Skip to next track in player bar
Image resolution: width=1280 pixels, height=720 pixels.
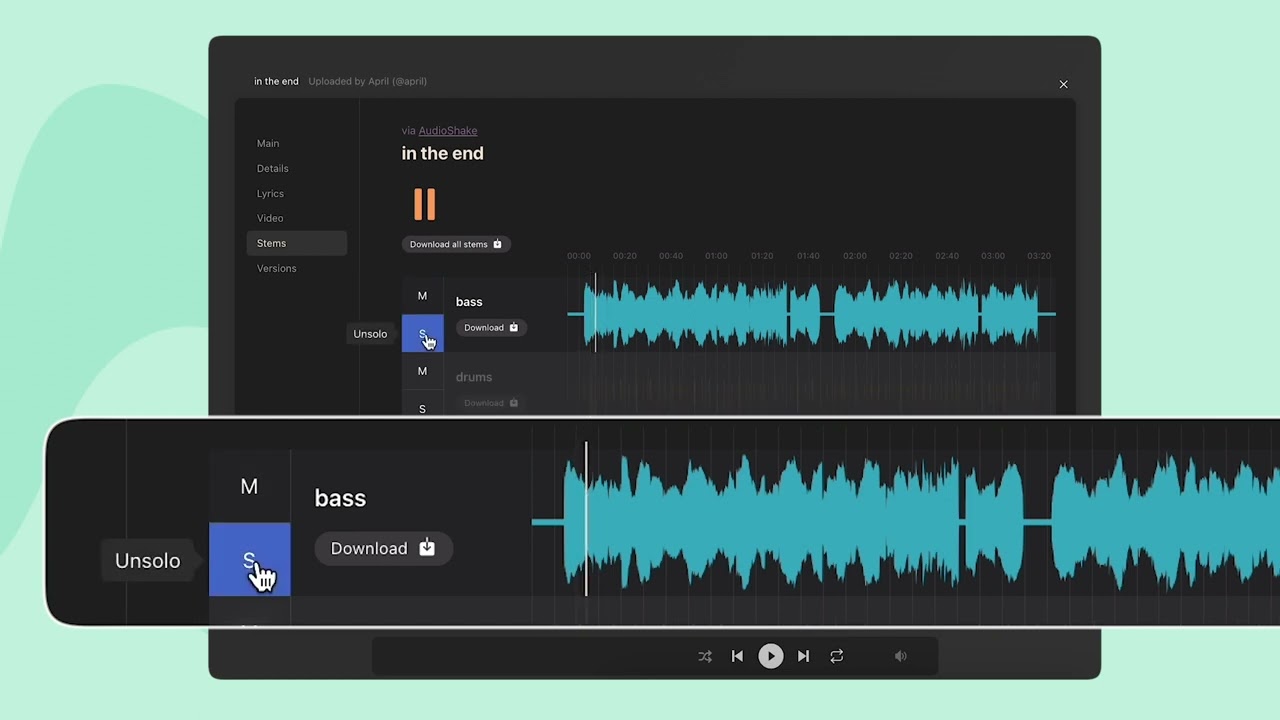point(803,656)
